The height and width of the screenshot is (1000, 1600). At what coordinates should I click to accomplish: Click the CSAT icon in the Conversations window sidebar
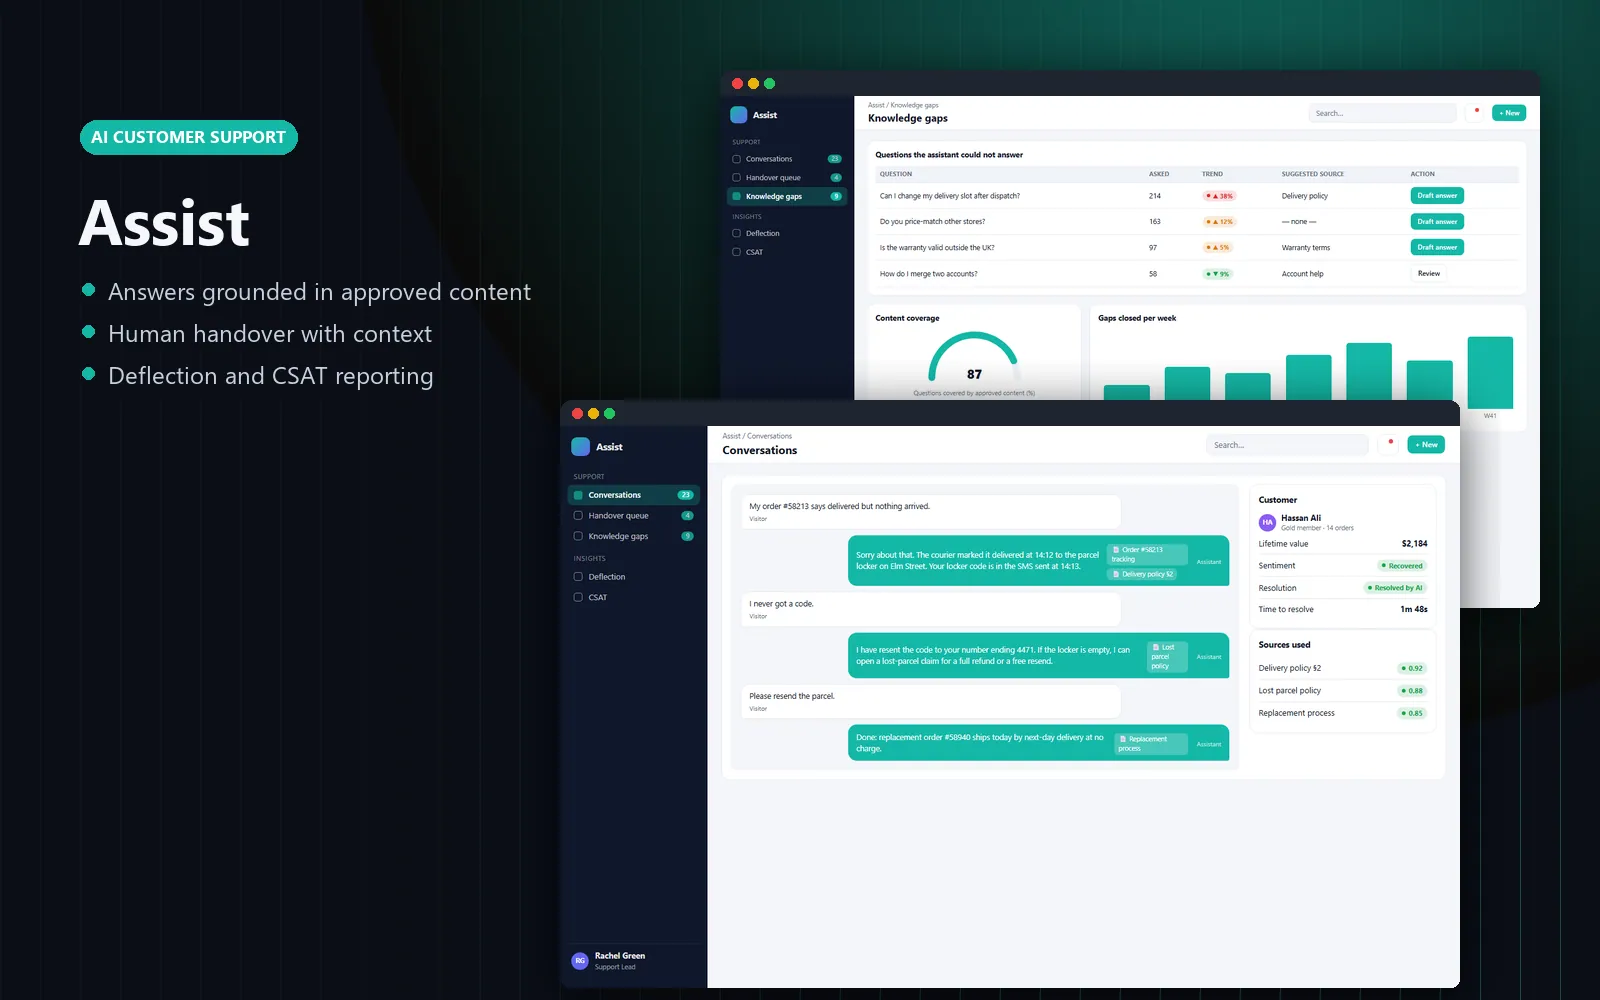pyautogui.click(x=578, y=597)
